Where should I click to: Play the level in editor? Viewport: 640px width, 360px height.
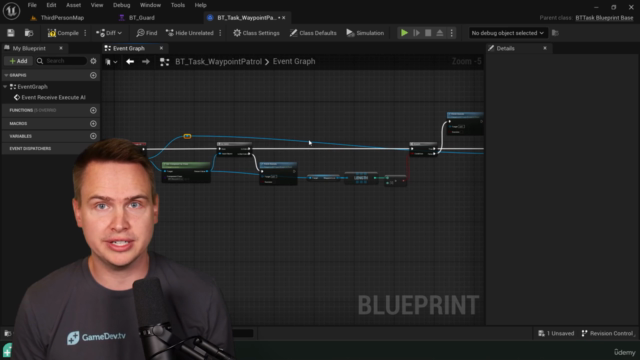click(404, 33)
